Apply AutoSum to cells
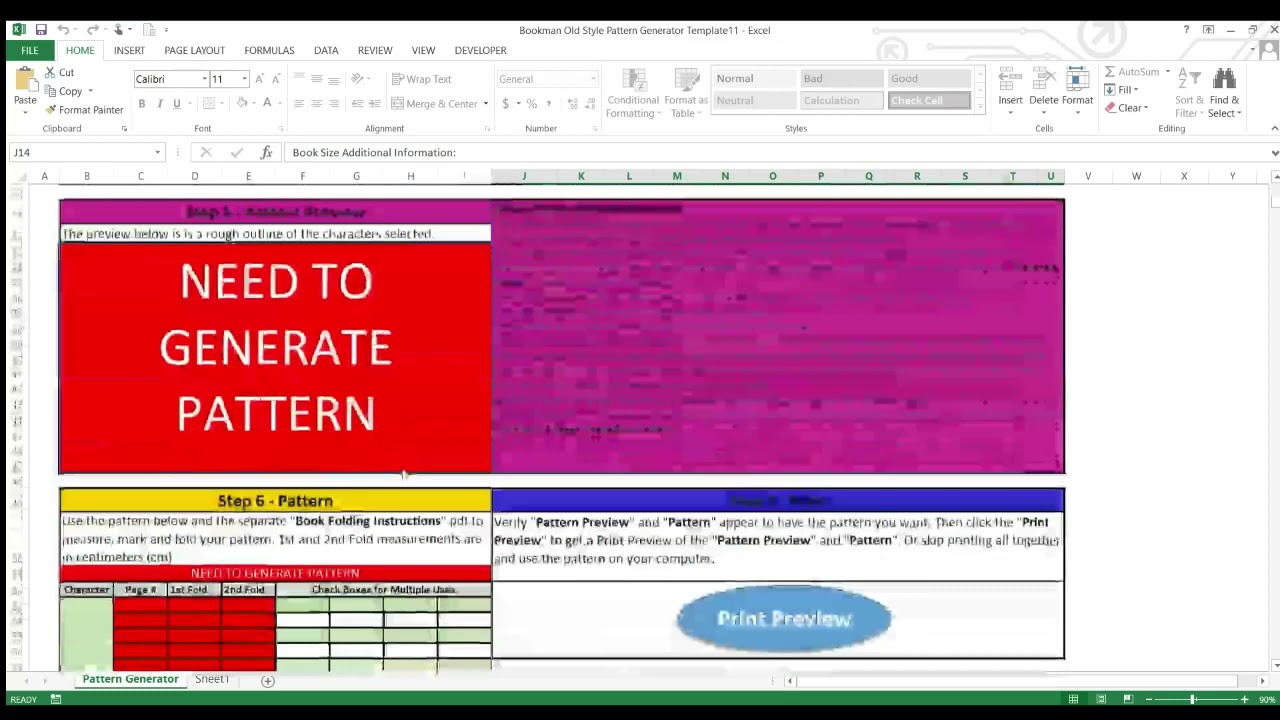This screenshot has width=1280, height=720. tap(1131, 72)
